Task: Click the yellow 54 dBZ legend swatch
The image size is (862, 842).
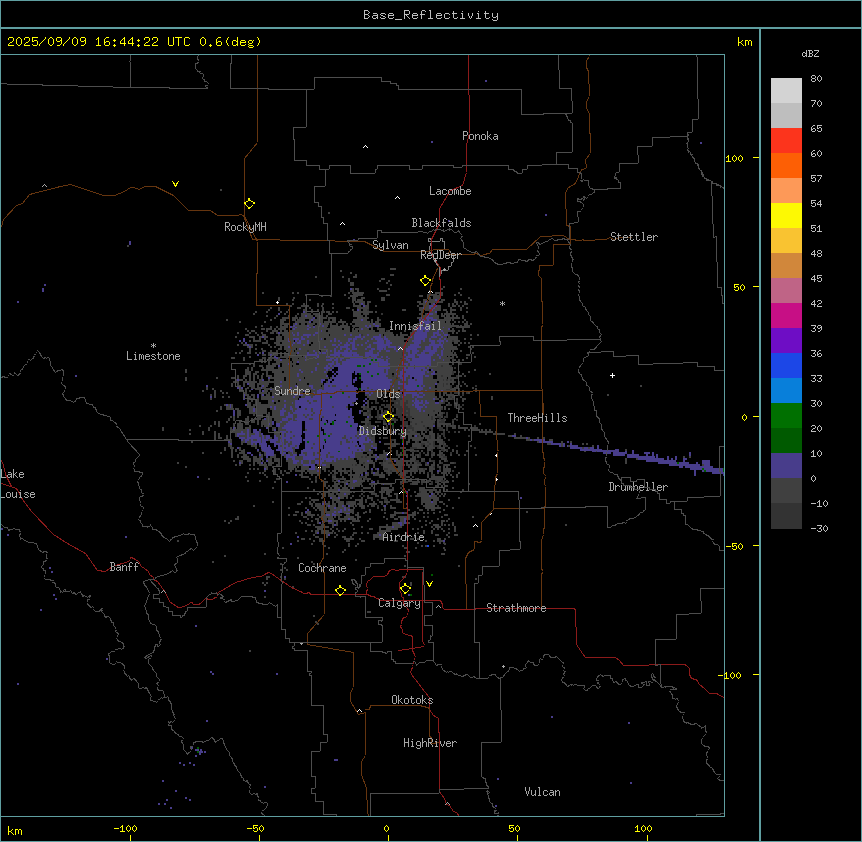Action: [x=786, y=215]
